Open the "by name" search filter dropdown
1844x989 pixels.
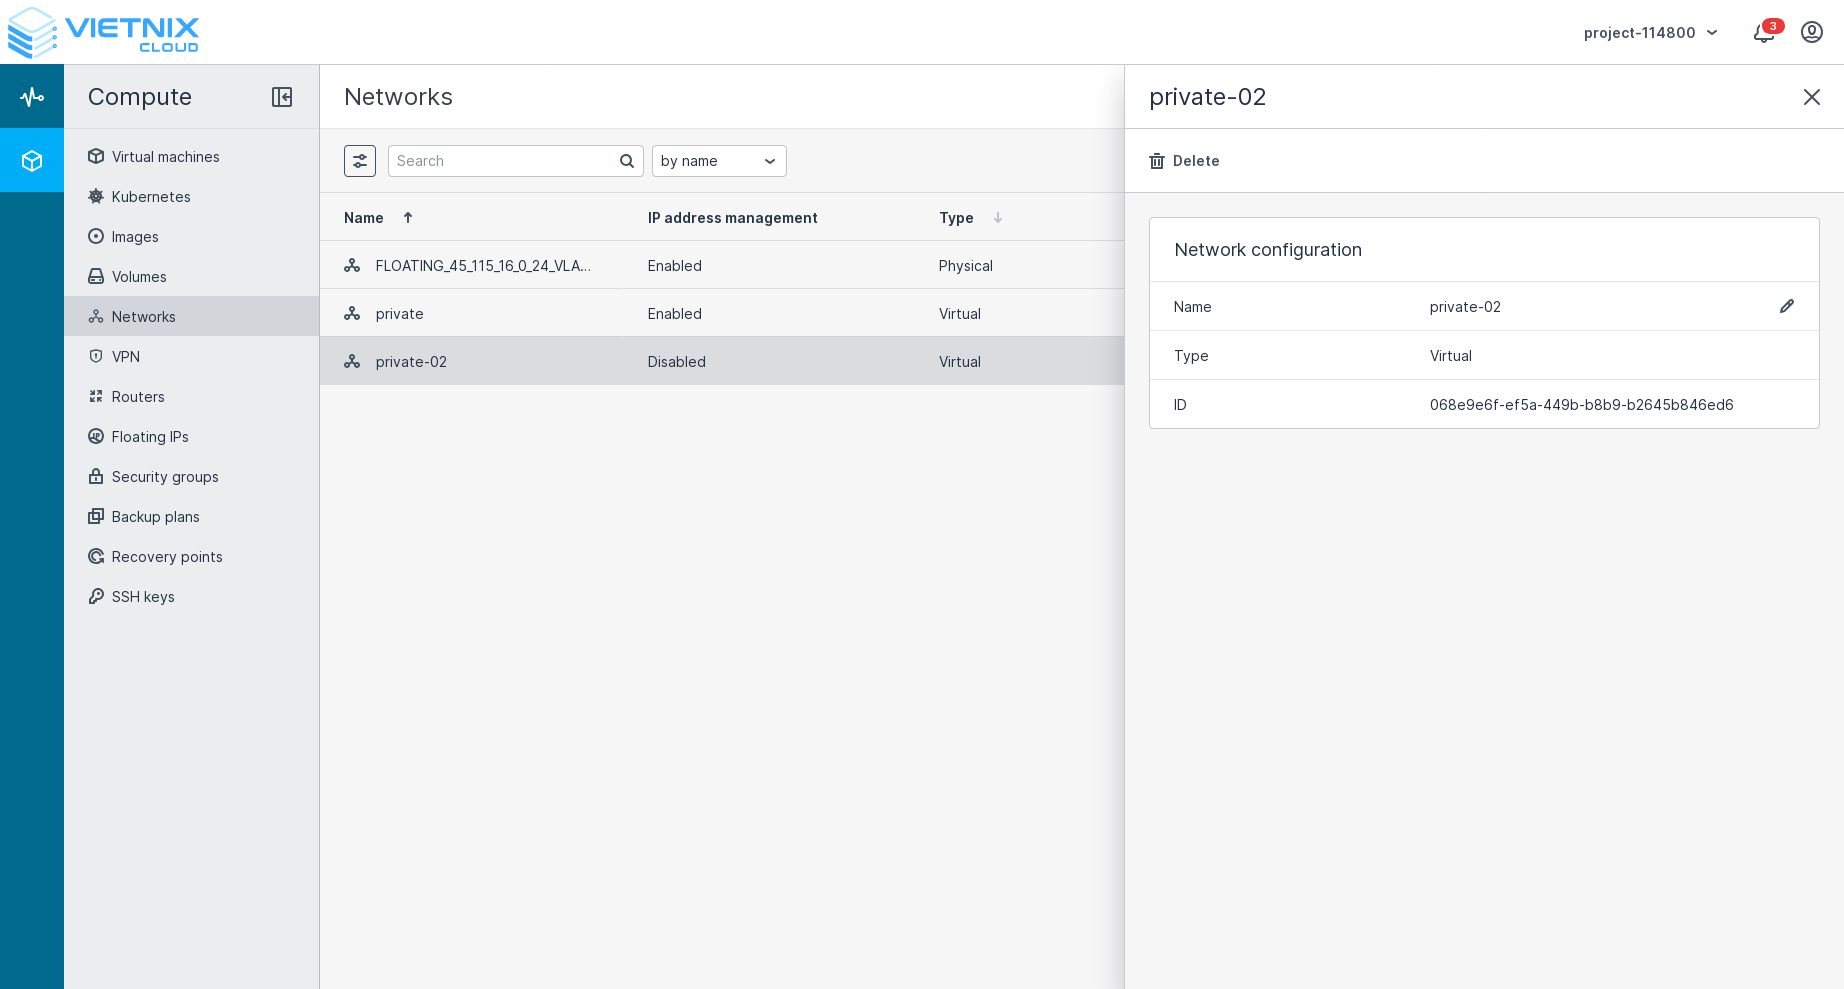click(x=719, y=161)
